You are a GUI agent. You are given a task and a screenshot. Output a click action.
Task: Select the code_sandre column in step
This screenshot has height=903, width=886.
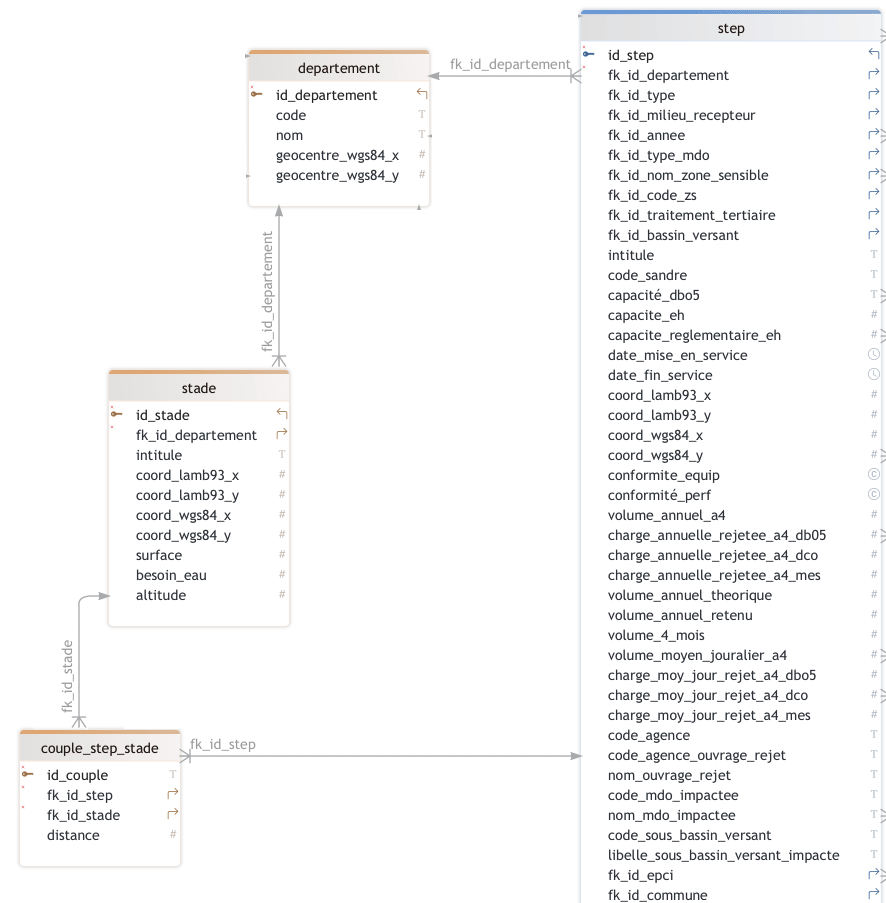click(647, 275)
